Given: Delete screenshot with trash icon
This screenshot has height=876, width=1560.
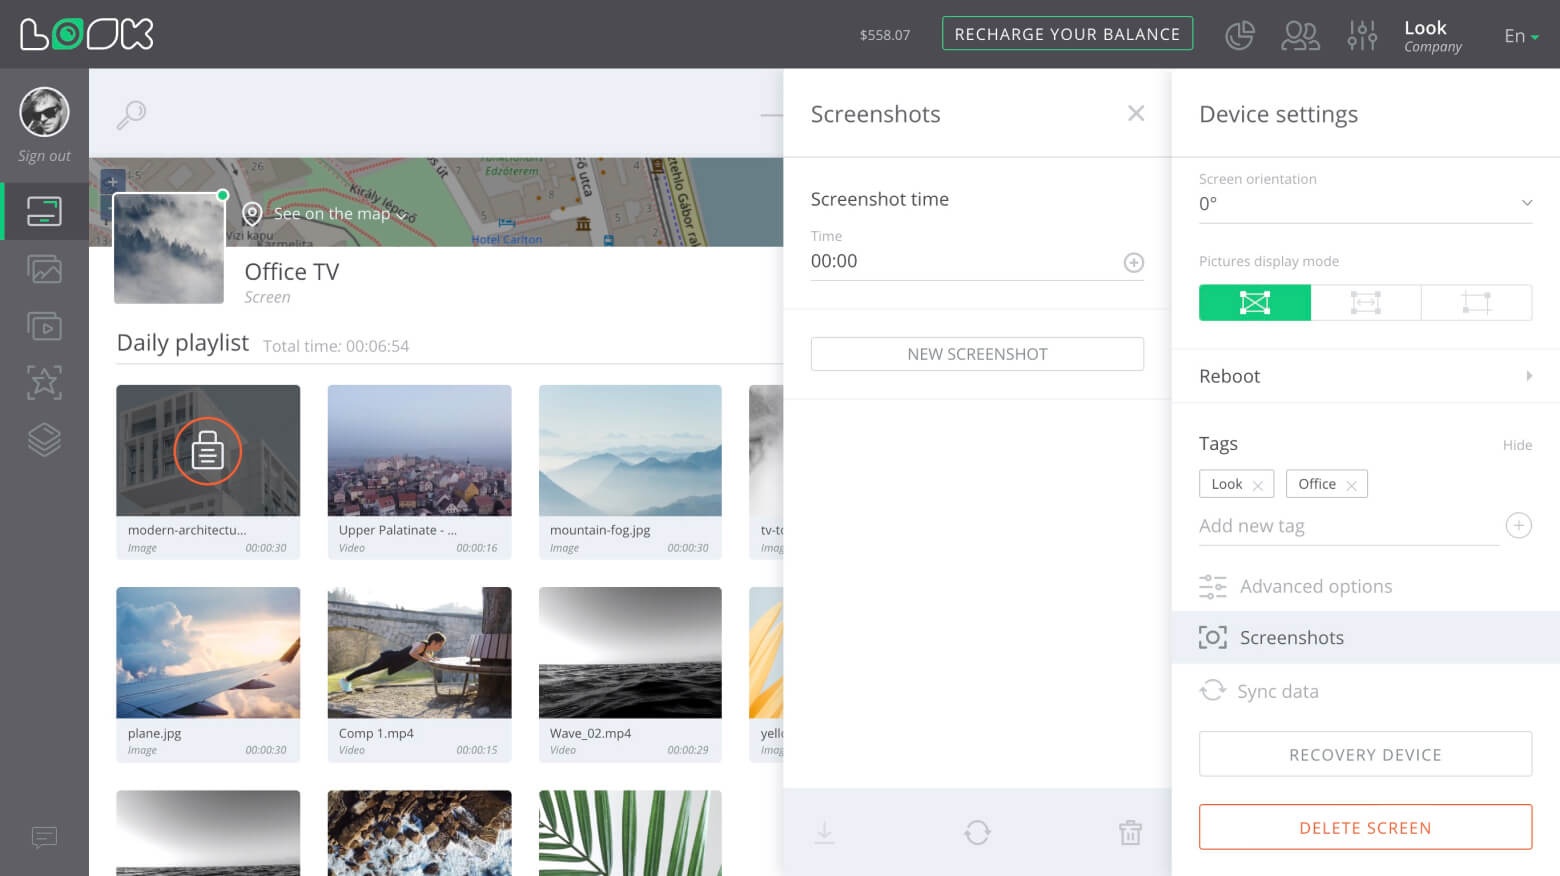Looking at the screenshot, I should [x=1130, y=832].
